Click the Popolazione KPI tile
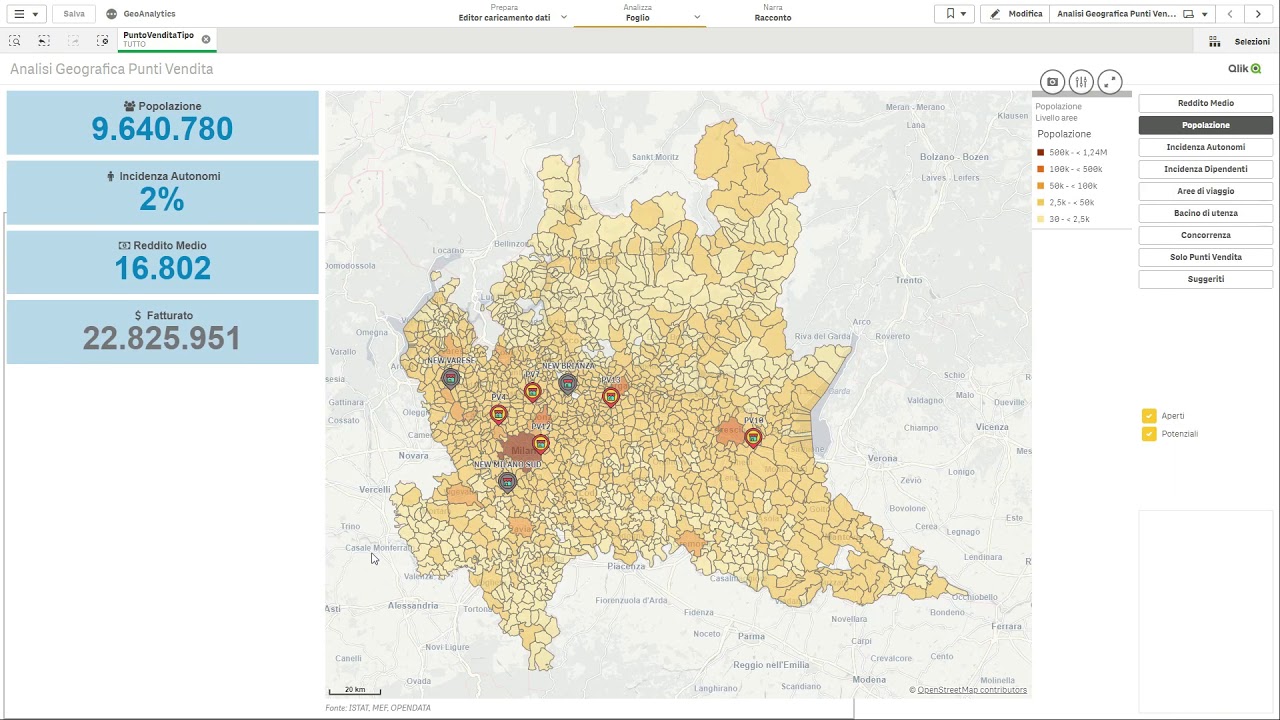Image resolution: width=1280 pixels, height=720 pixels. (x=163, y=123)
